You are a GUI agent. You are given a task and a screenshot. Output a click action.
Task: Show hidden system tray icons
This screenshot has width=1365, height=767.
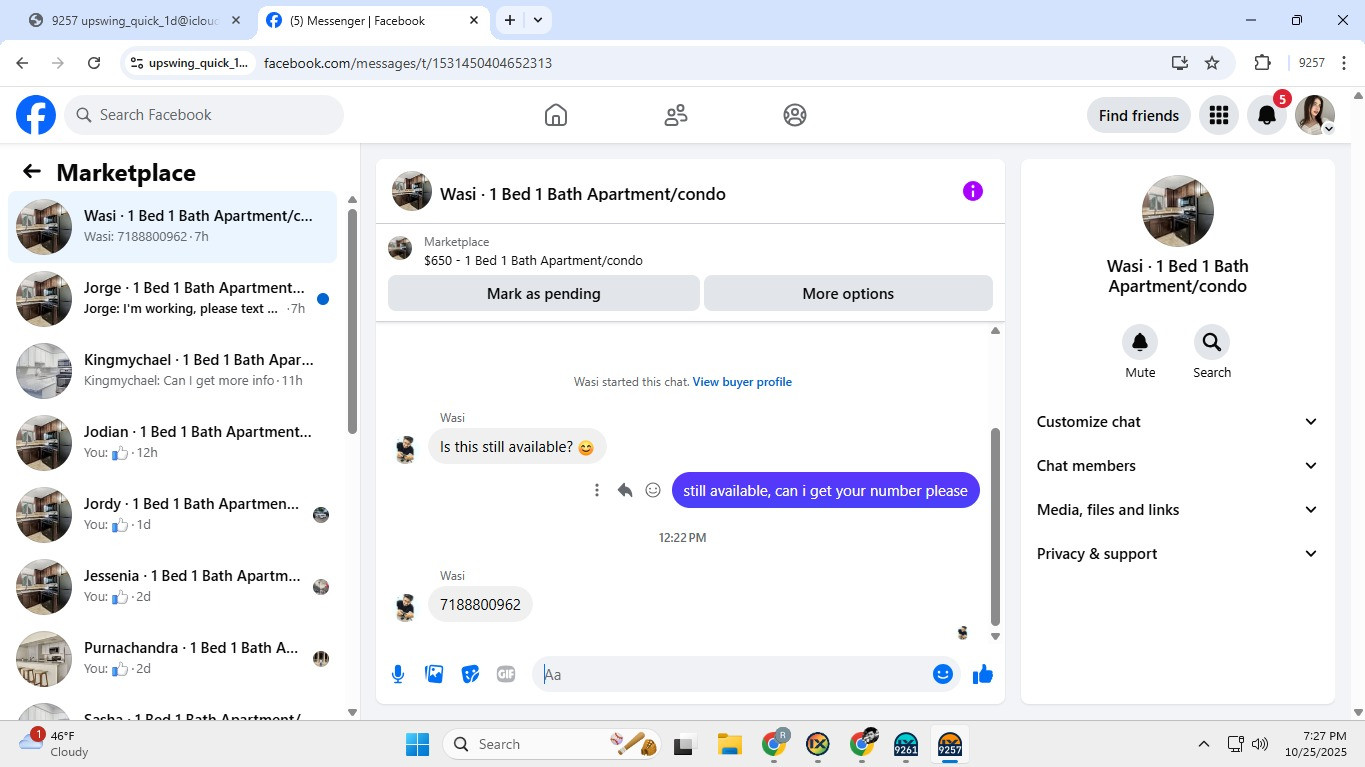1204,744
